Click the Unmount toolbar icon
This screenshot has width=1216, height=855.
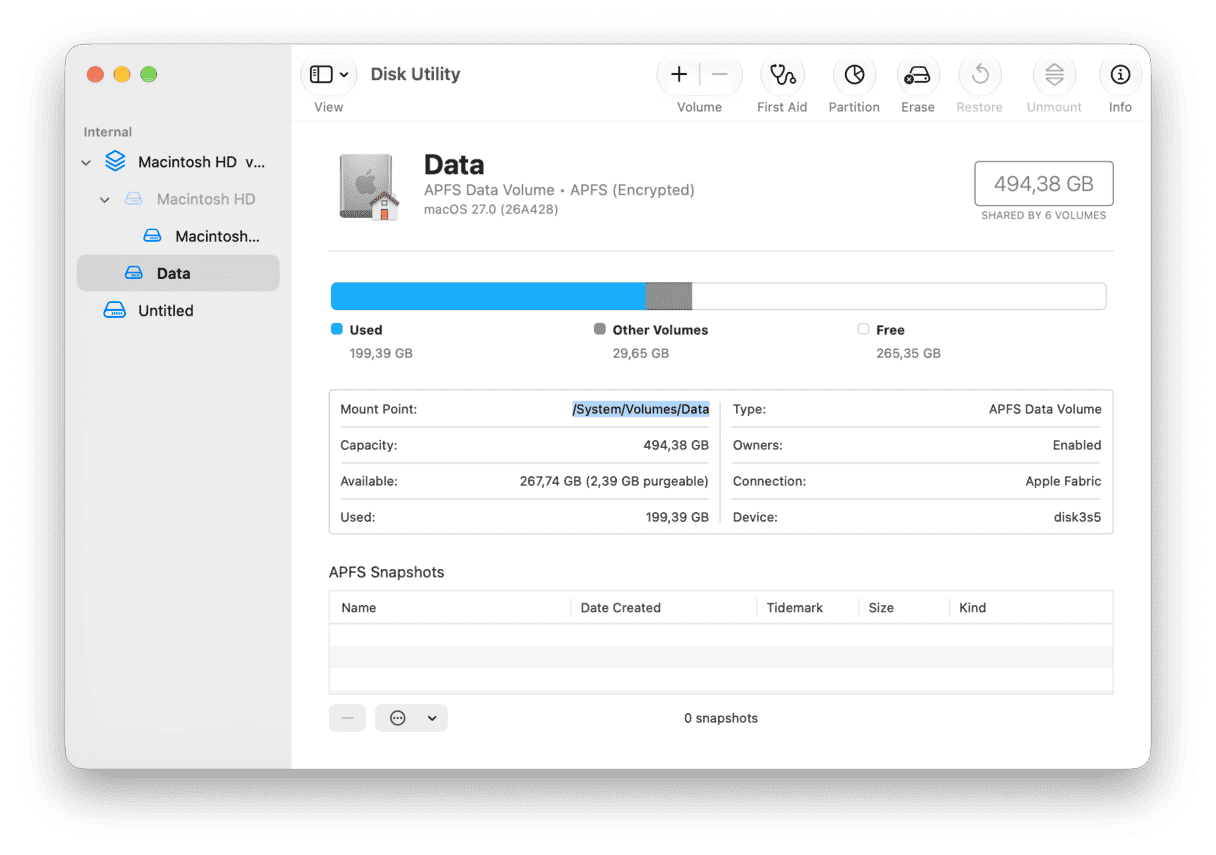click(1054, 74)
